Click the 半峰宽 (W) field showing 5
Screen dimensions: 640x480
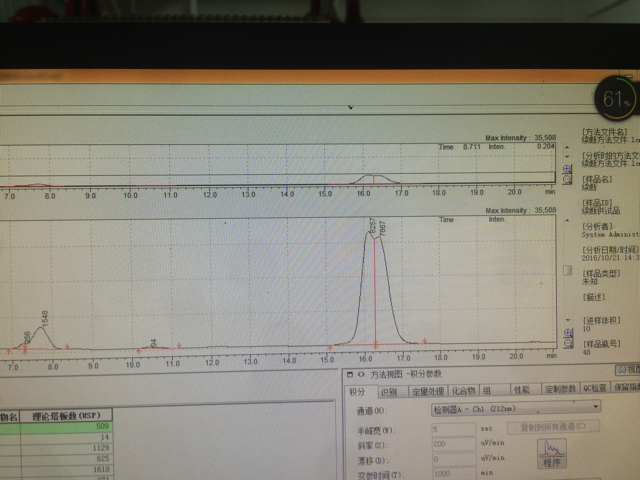(x=453, y=429)
